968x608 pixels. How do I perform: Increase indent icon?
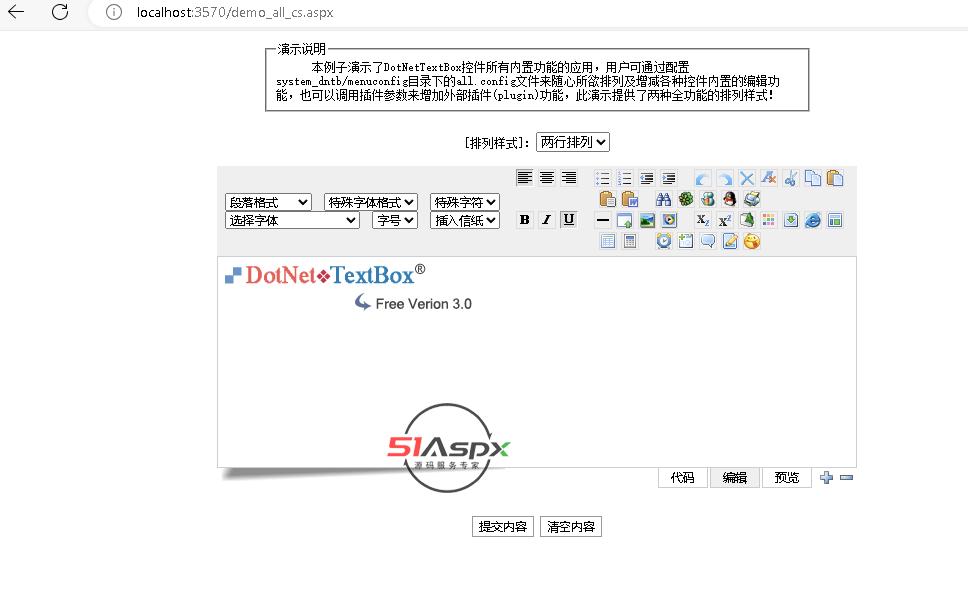[x=669, y=178]
